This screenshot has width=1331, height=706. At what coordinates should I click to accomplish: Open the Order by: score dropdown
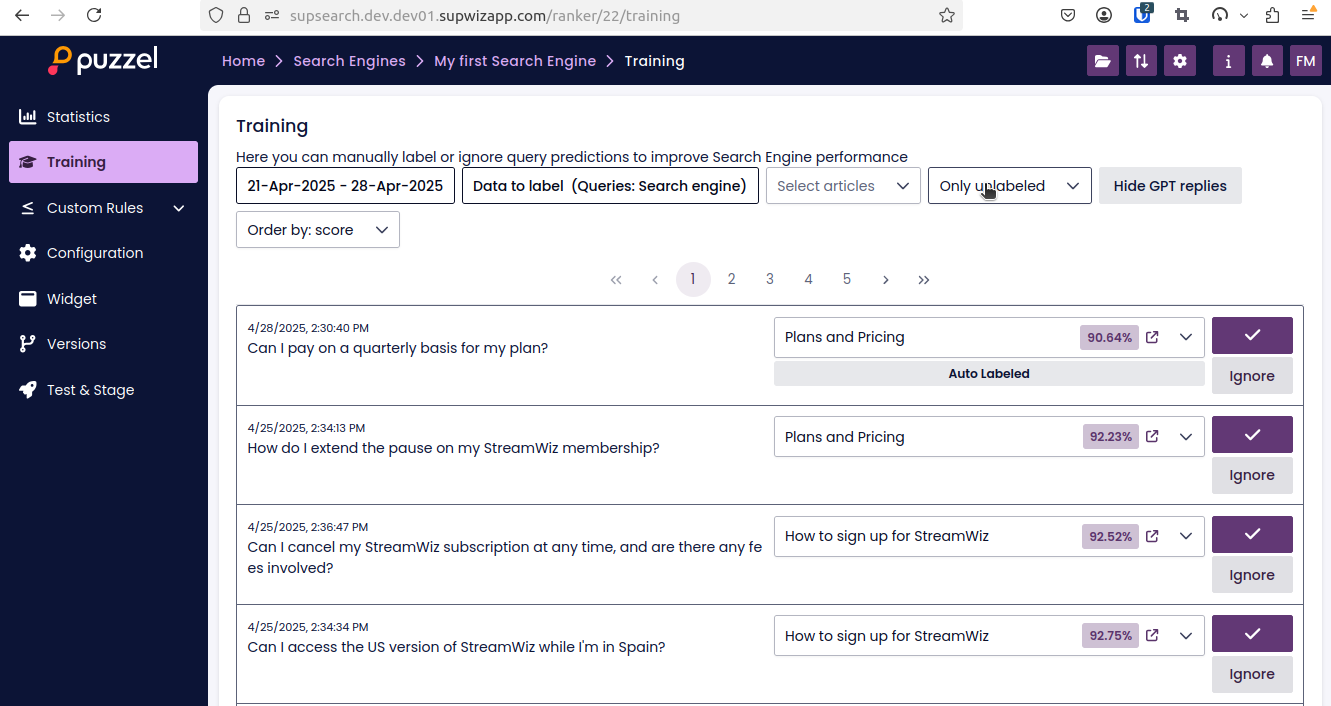318,230
